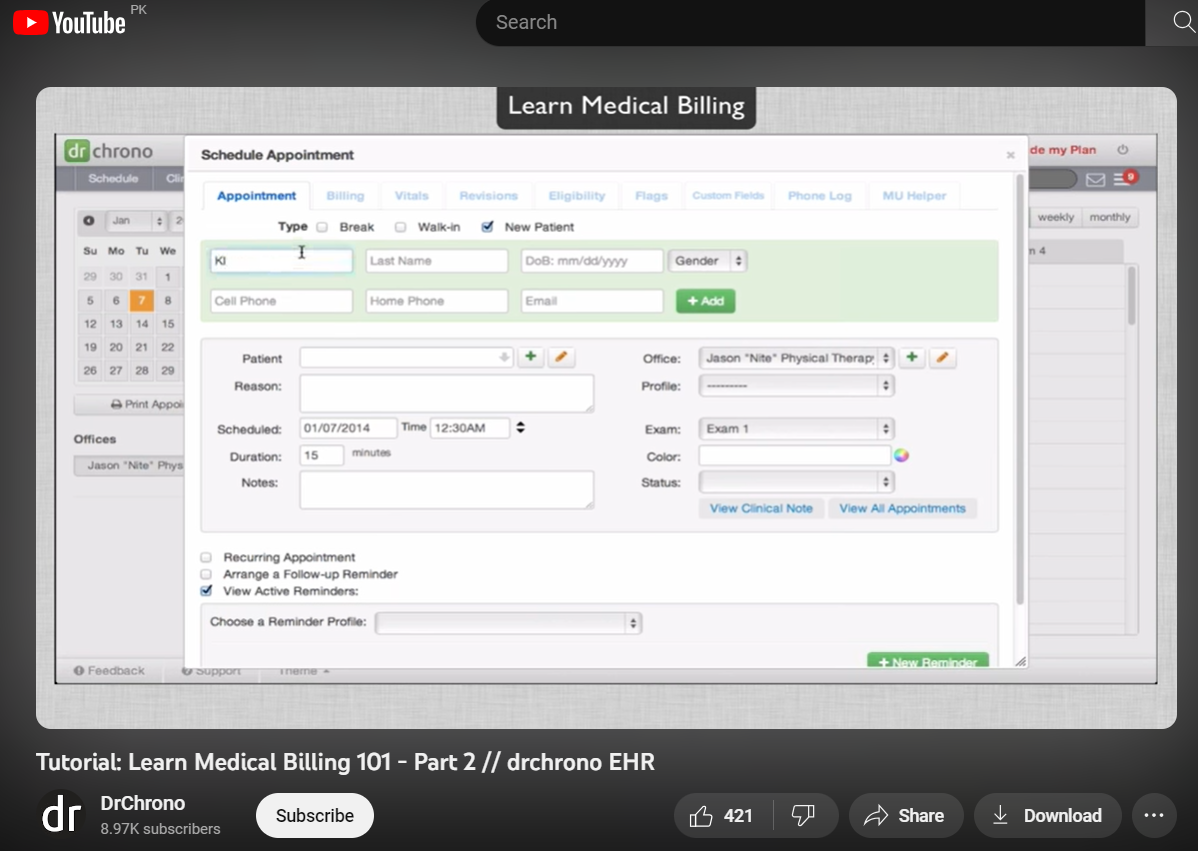The height and width of the screenshot is (851, 1198).
Task: Switch to the Phone Log tab
Action: [x=819, y=196]
